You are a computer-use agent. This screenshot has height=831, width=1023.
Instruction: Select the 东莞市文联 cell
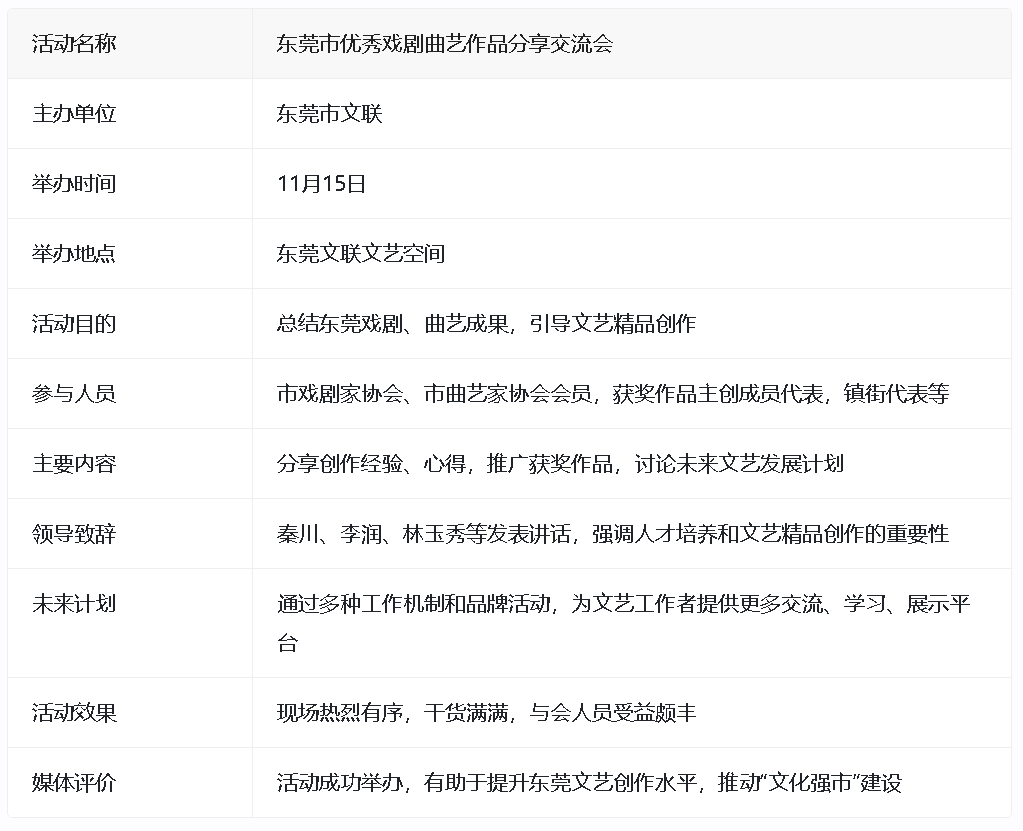tap(329, 114)
